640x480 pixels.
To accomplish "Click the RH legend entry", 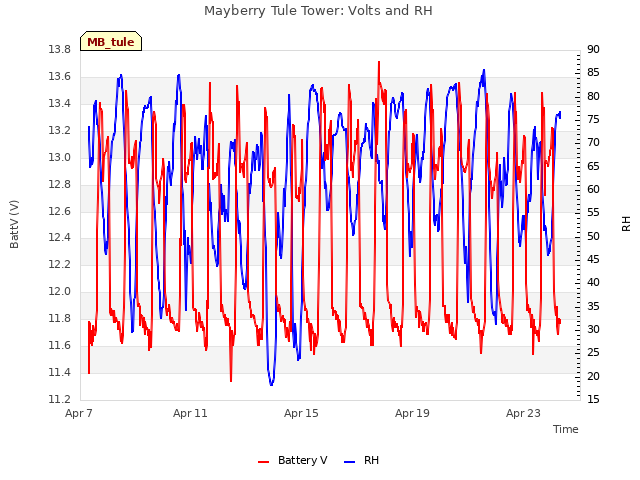I will 361,460.
